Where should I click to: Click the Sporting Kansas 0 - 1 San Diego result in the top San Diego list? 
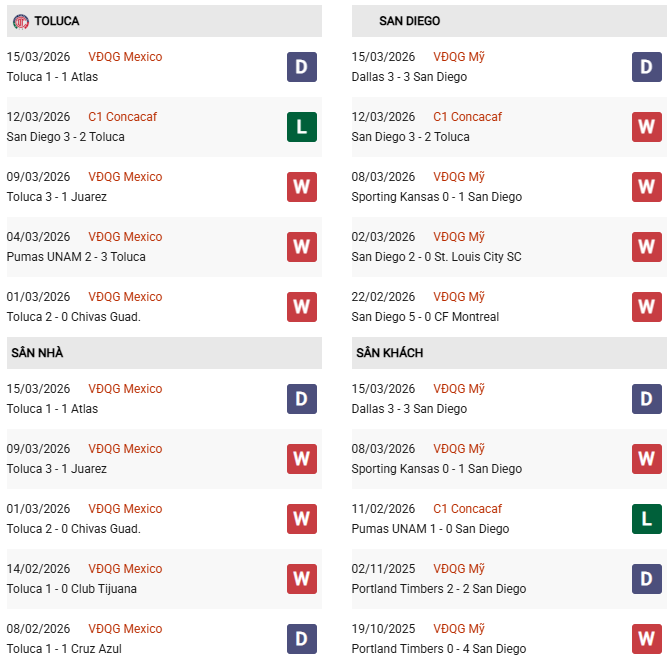click(x=437, y=197)
